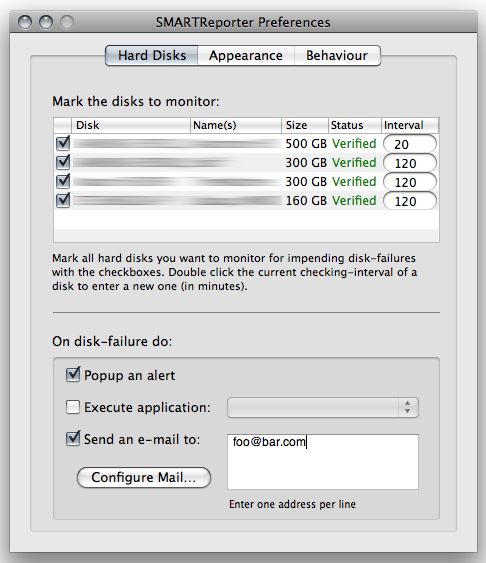Click Verified status of the 160 GB disk
The width and height of the screenshot is (486, 563).
pos(354,200)
